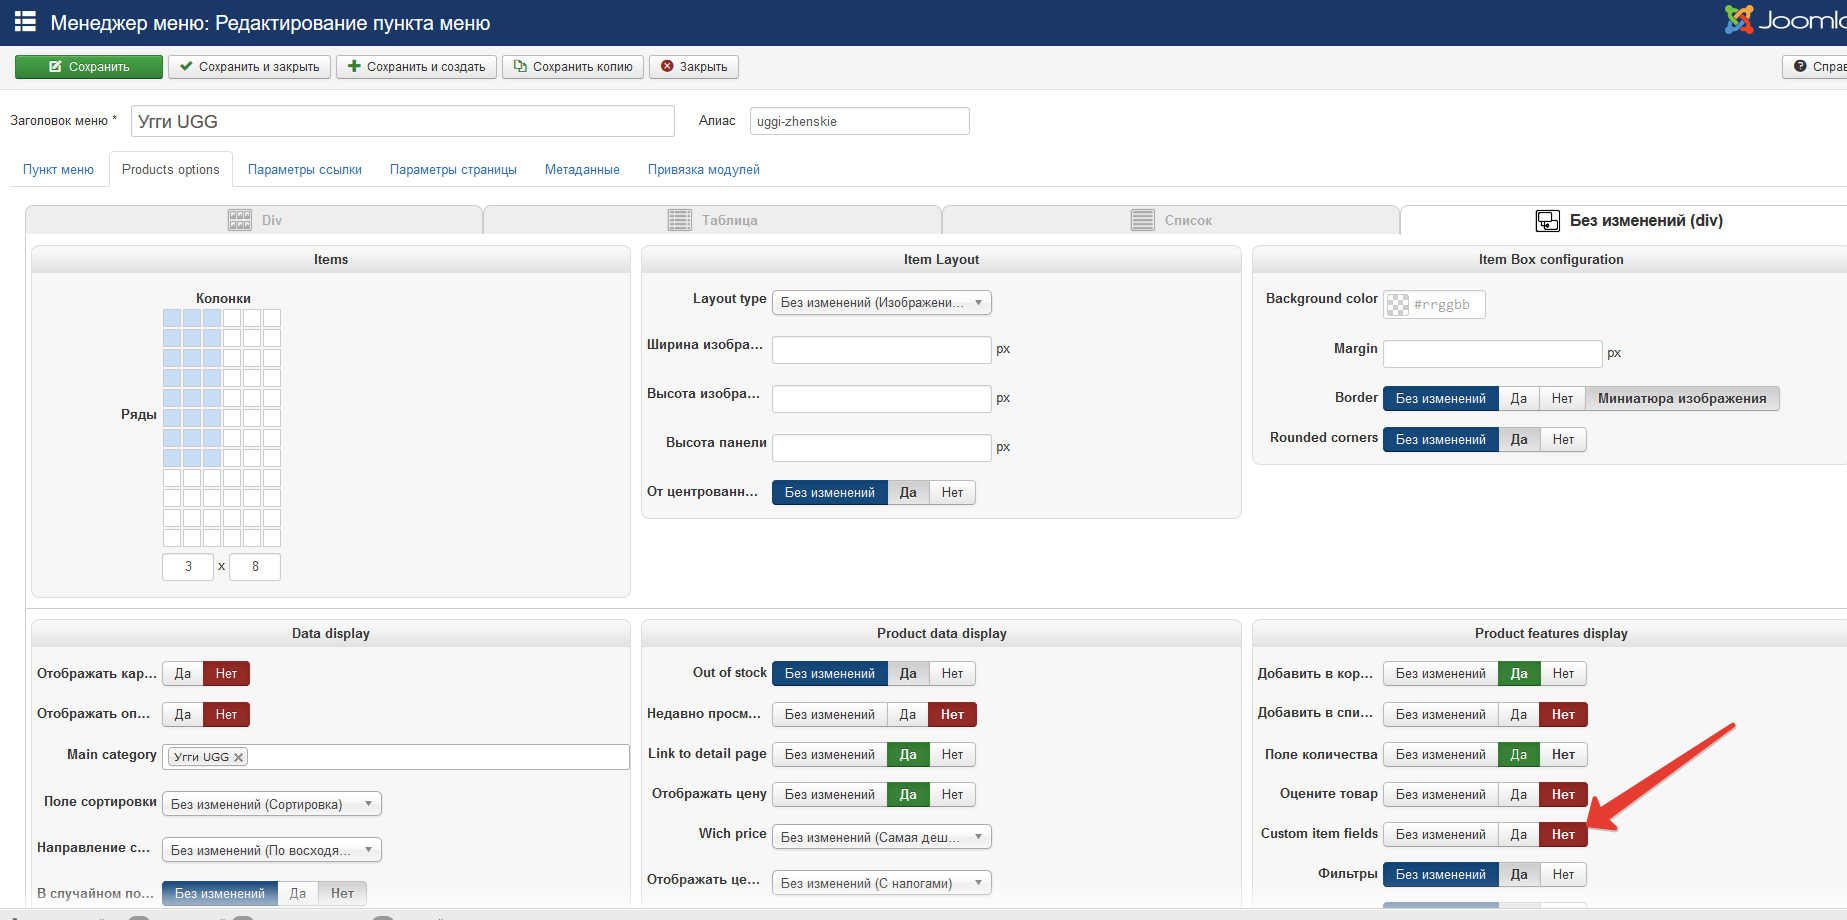Expand the Поле сортировки dropdown
The image size is (1847, 920).
tap(272, 804)
